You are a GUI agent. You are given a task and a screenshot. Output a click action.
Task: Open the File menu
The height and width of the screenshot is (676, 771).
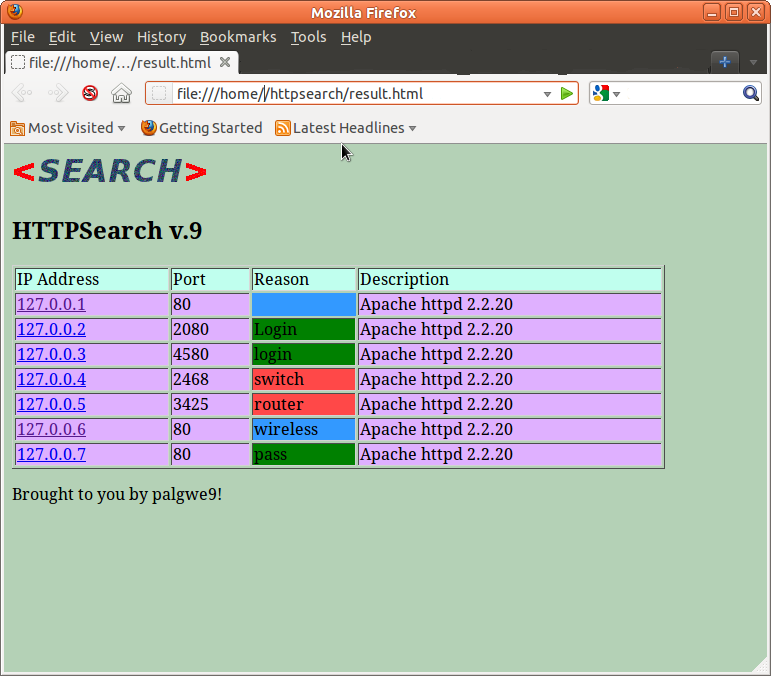click(23, 37)
